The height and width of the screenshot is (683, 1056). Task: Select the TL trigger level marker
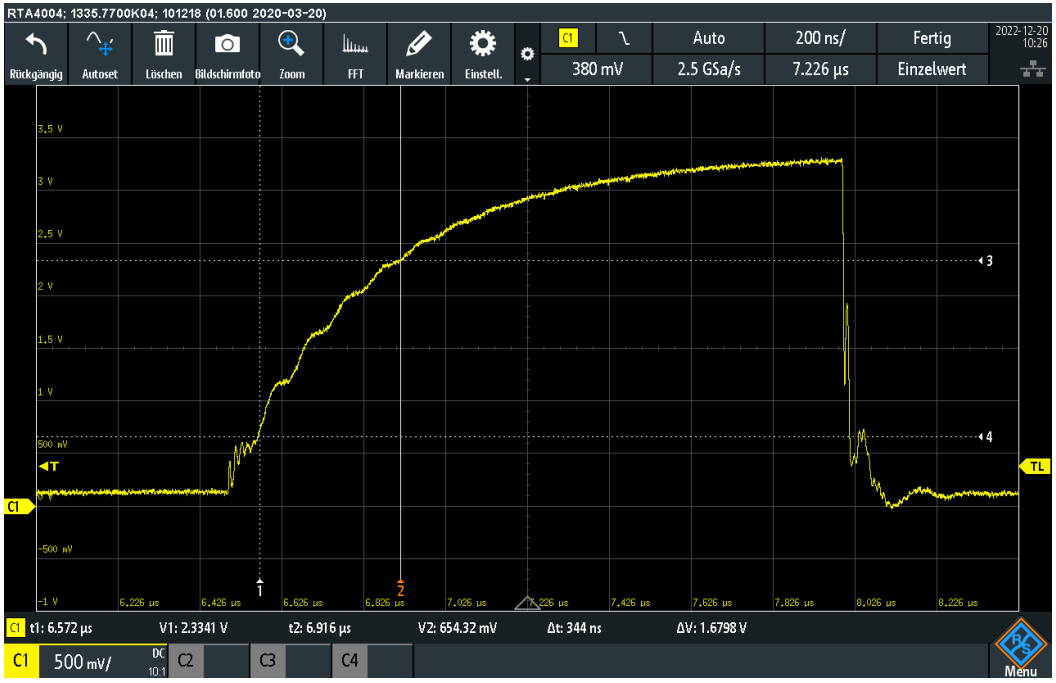1039,467
